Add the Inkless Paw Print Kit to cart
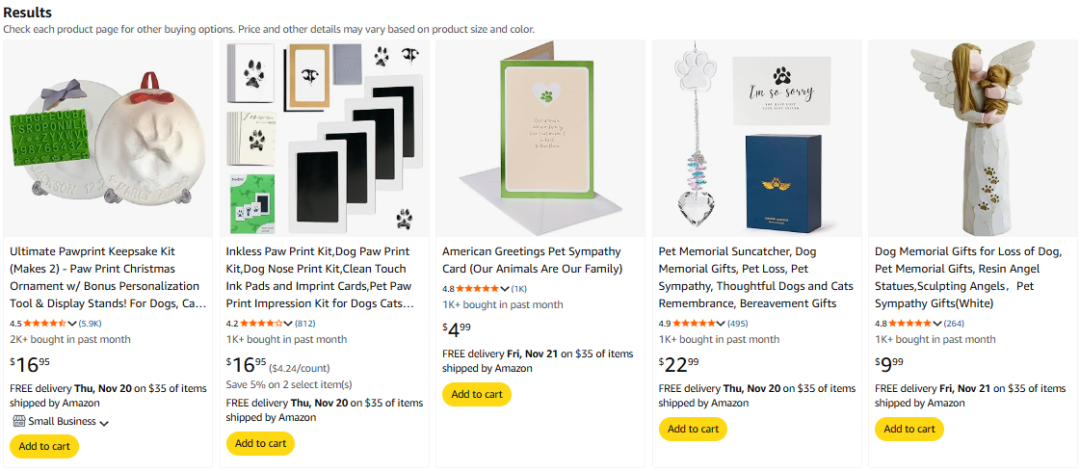Image resolution: width=1080 pixels, height=471 pixels. [260, 443]
